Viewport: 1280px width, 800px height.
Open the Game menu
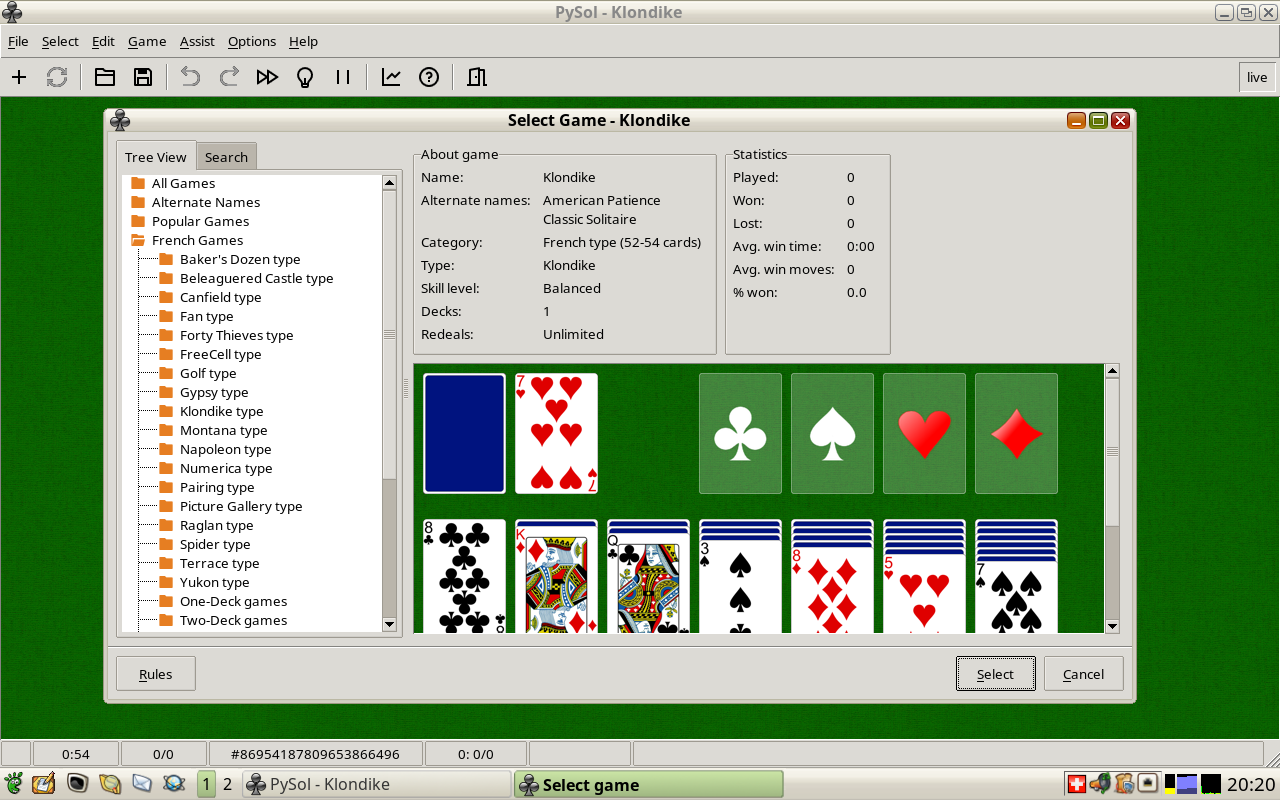147,41
